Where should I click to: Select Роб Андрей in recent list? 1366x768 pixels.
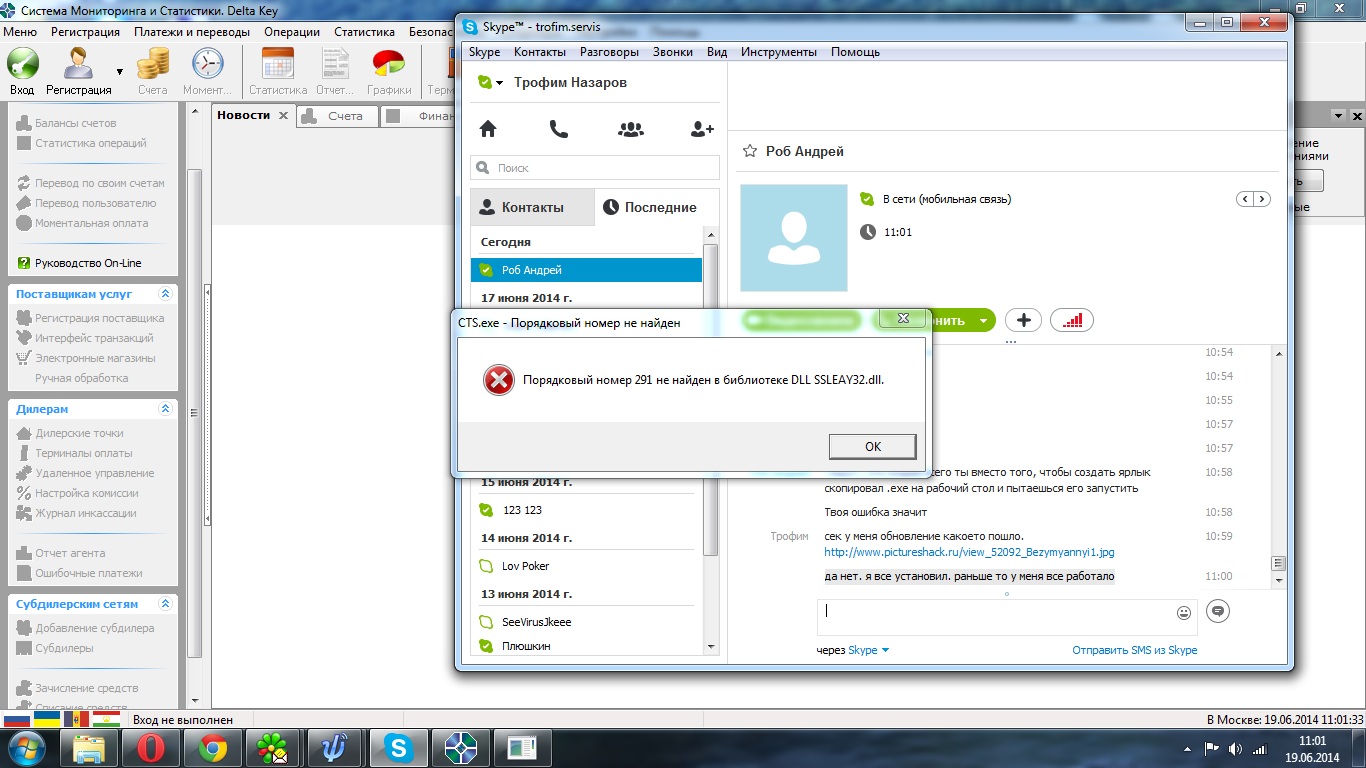click(x=587, y=270)
